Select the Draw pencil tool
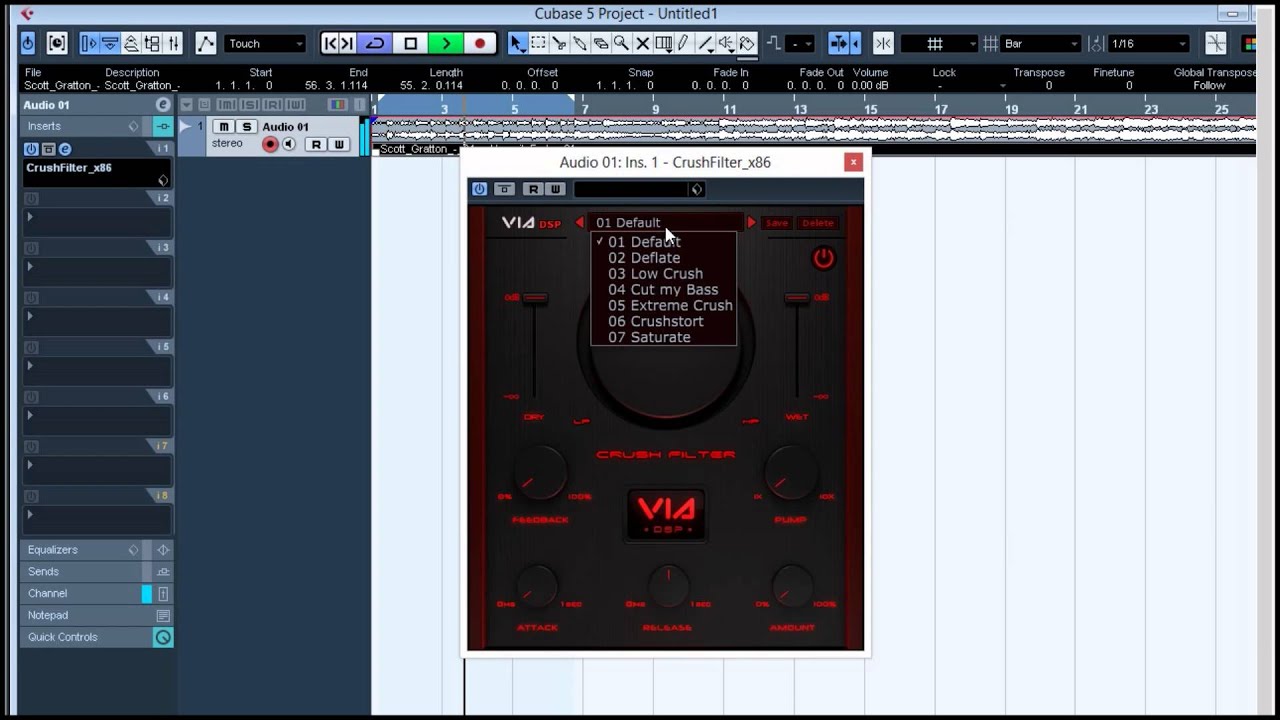 (x=683, y=44)
